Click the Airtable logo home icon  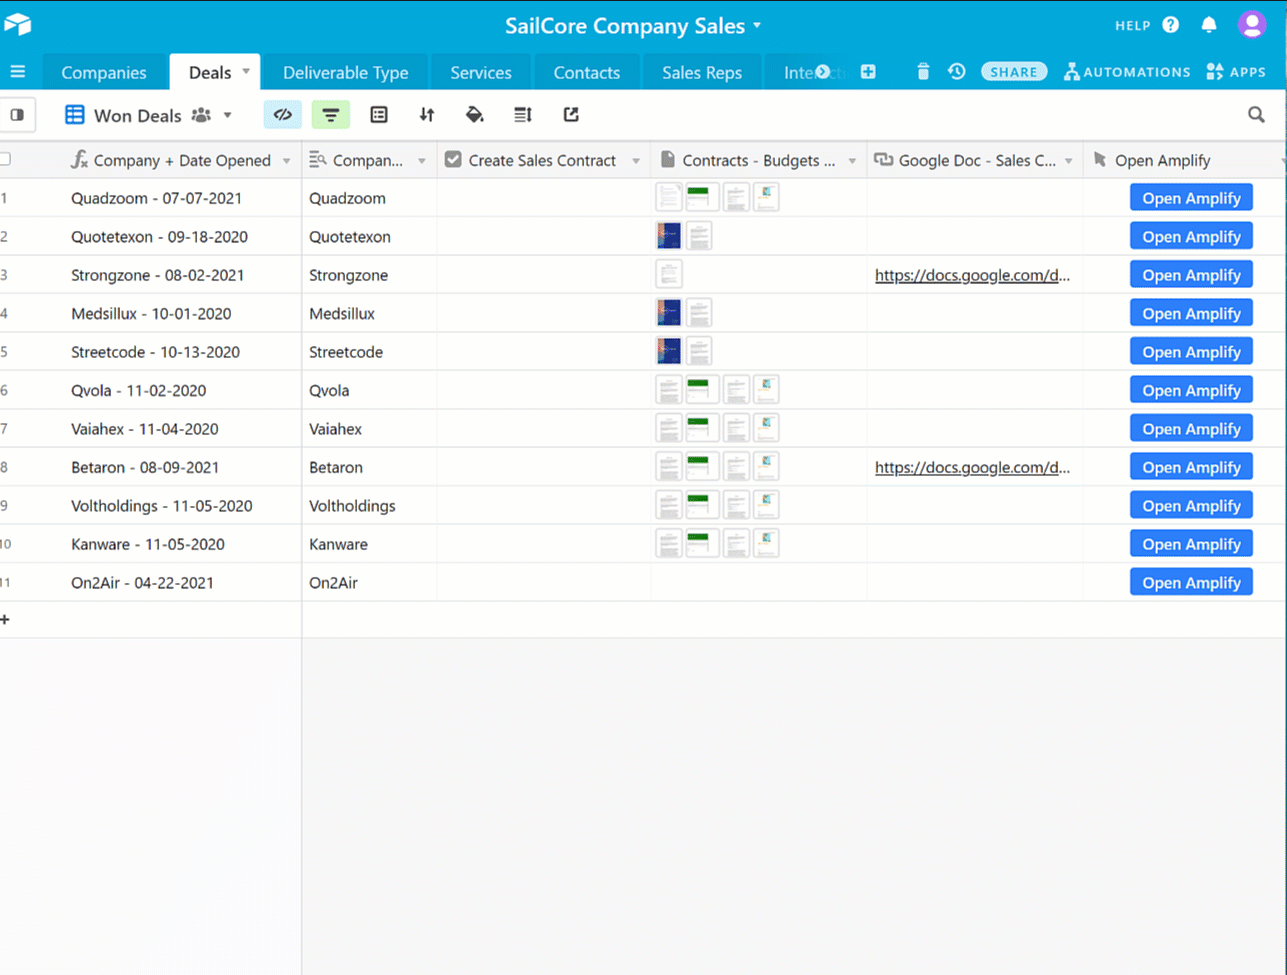(17, 25)
